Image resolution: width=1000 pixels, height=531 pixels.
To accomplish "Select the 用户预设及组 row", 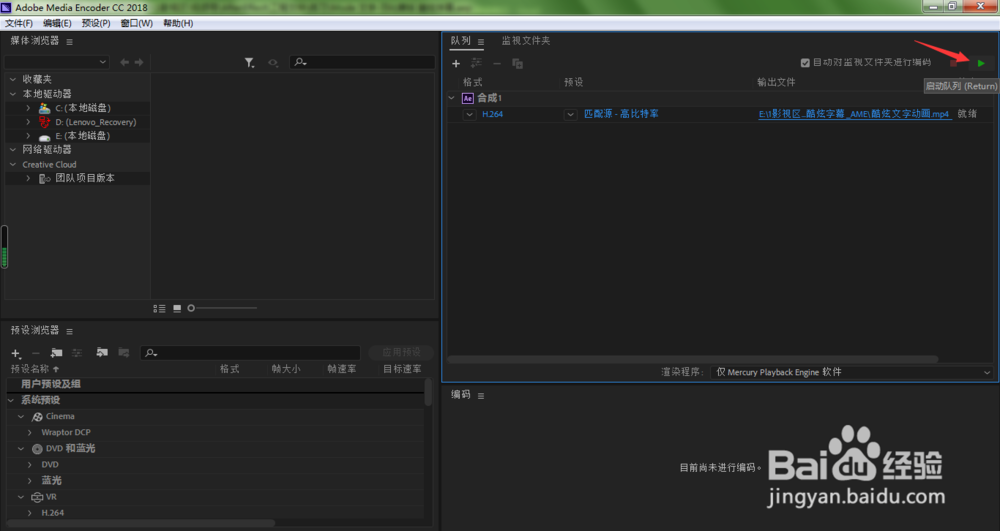I will click(215, 384).
